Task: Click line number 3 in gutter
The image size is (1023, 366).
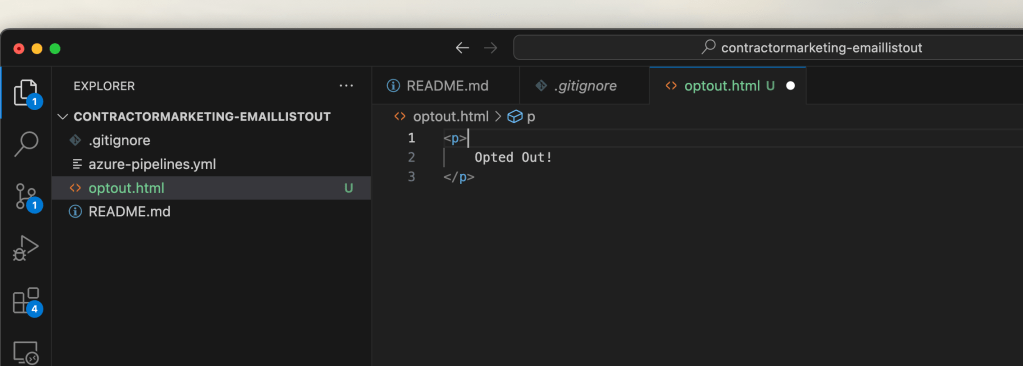Action: pyautogui.click(x=411, y=177)
